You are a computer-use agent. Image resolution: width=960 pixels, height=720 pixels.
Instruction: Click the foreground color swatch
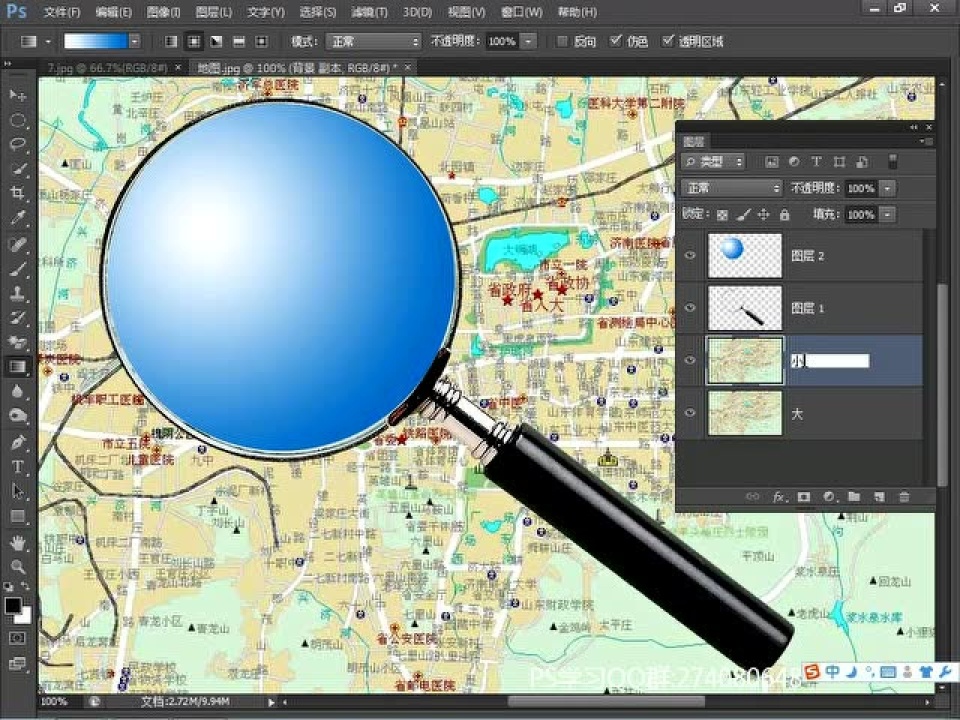(12, 605)
